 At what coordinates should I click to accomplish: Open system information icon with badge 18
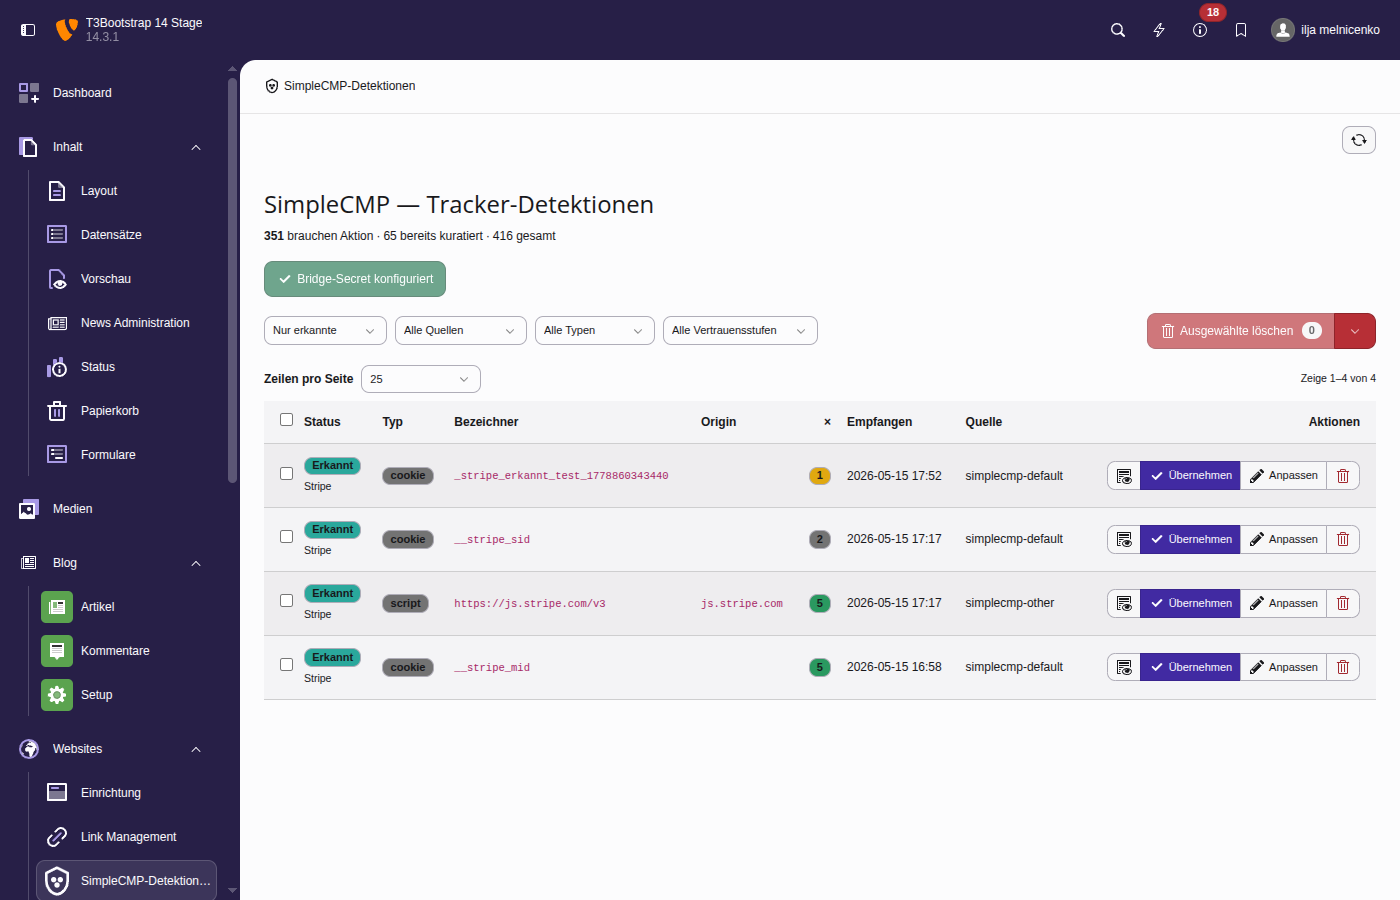[x=1200, y=30]
